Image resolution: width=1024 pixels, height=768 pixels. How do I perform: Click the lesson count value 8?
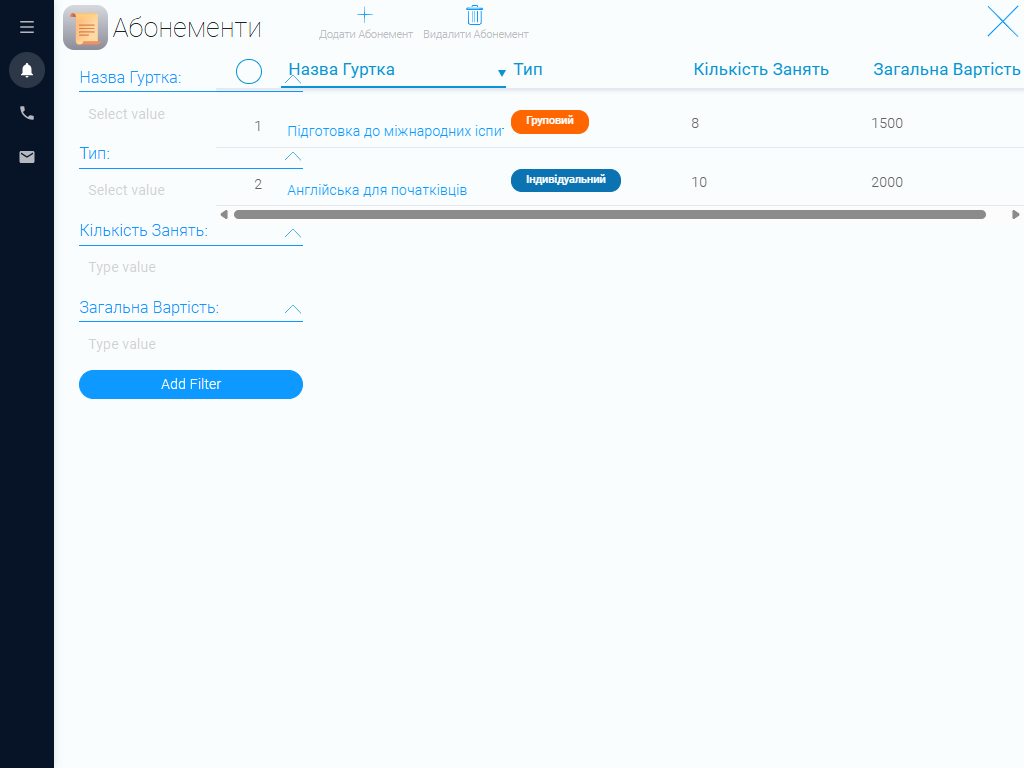point(695,123)
